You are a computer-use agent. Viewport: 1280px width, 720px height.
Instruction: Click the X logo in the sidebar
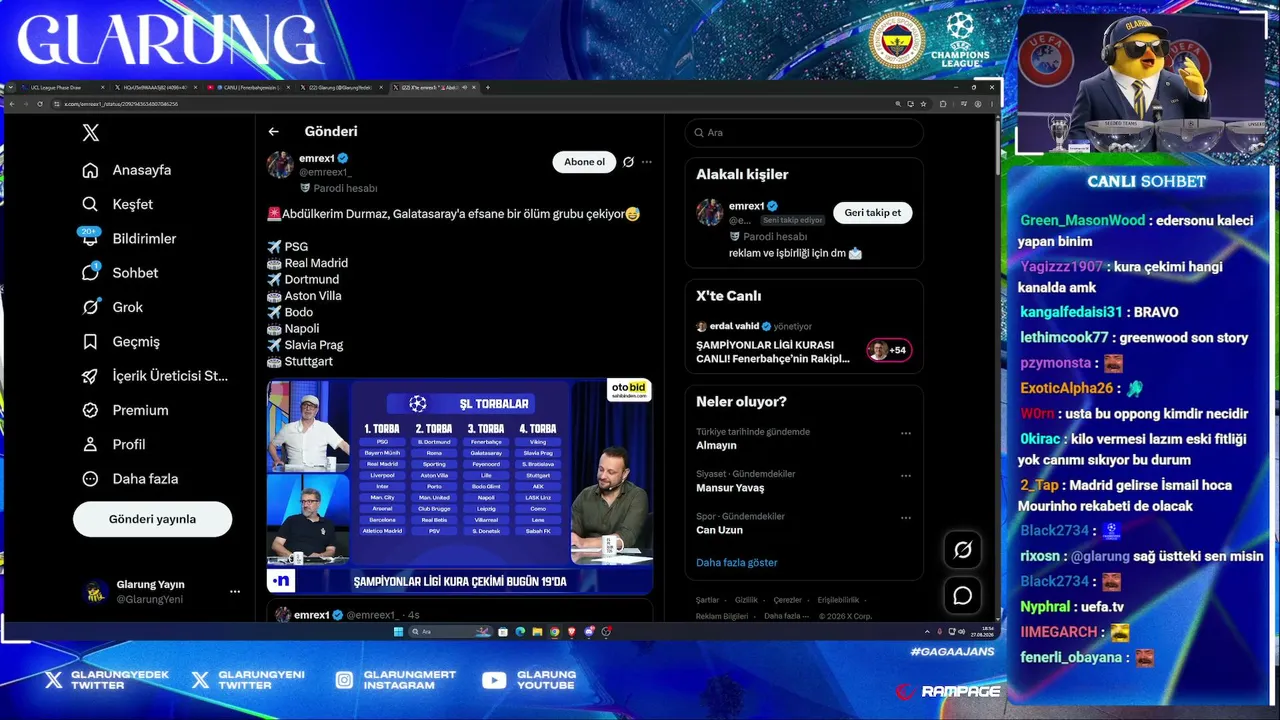point(91,133)
